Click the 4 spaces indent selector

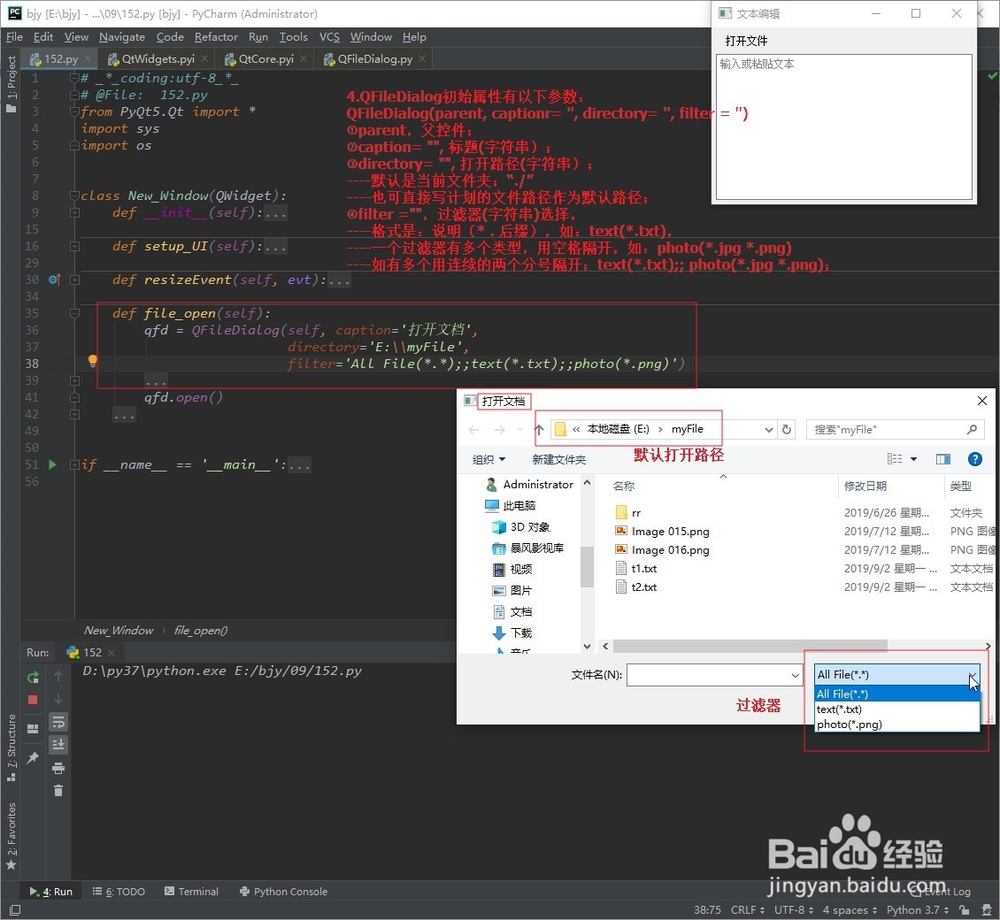pyautogui.click(x=849, y=910)
